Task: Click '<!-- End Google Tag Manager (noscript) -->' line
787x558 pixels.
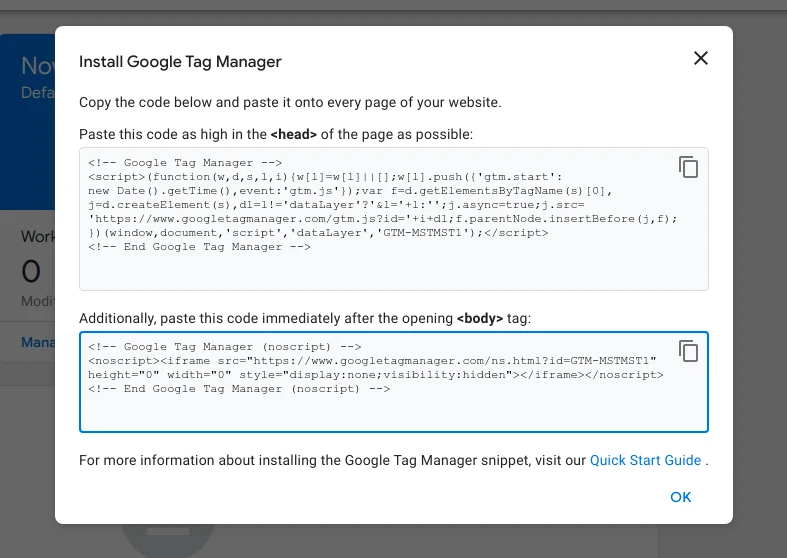Action: [238, 388]
